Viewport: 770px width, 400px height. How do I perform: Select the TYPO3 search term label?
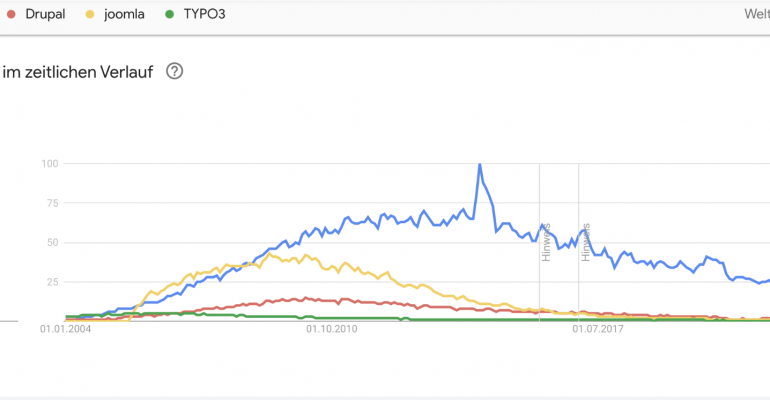[x=204, y=14]
